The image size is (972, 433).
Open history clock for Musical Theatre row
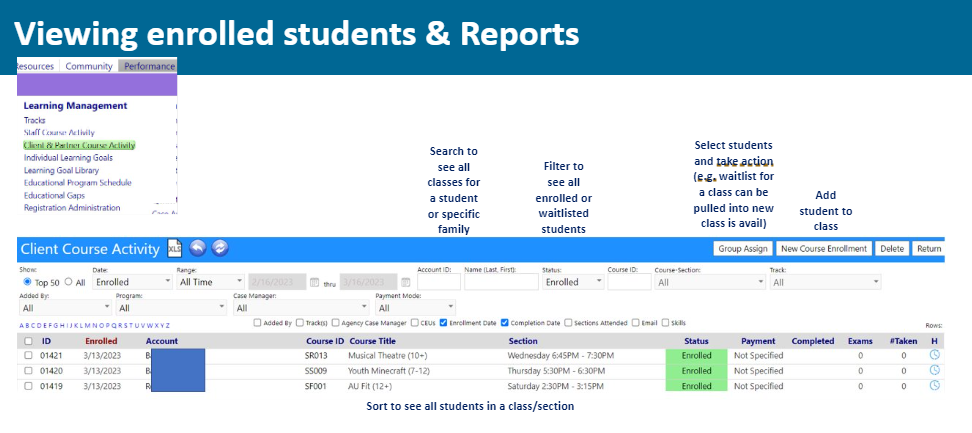coord(934,355)
